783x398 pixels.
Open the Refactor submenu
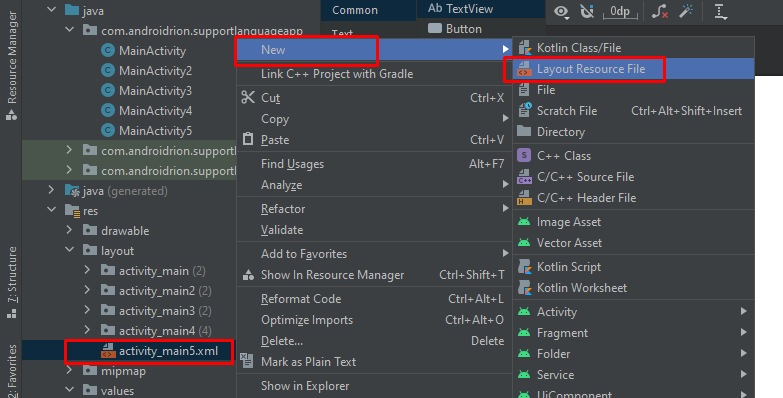click(x=374, y=209)
